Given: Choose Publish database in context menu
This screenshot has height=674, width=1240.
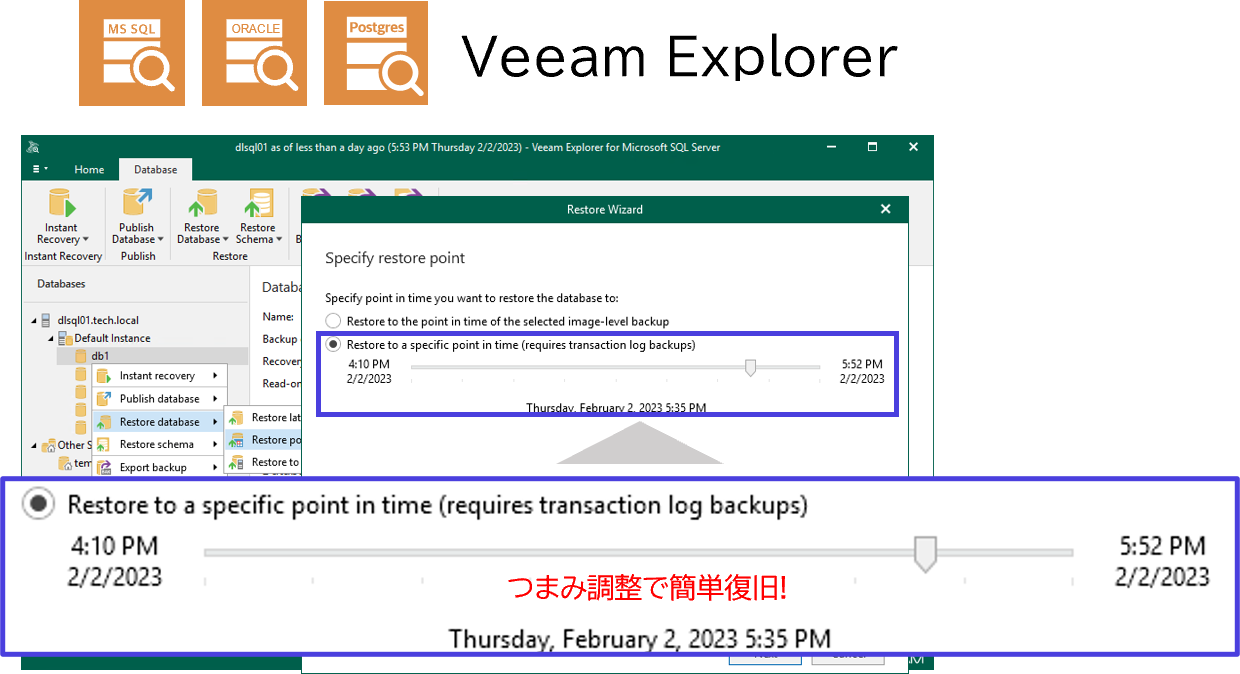Looking at the screenshot, I should pos(159,398).
